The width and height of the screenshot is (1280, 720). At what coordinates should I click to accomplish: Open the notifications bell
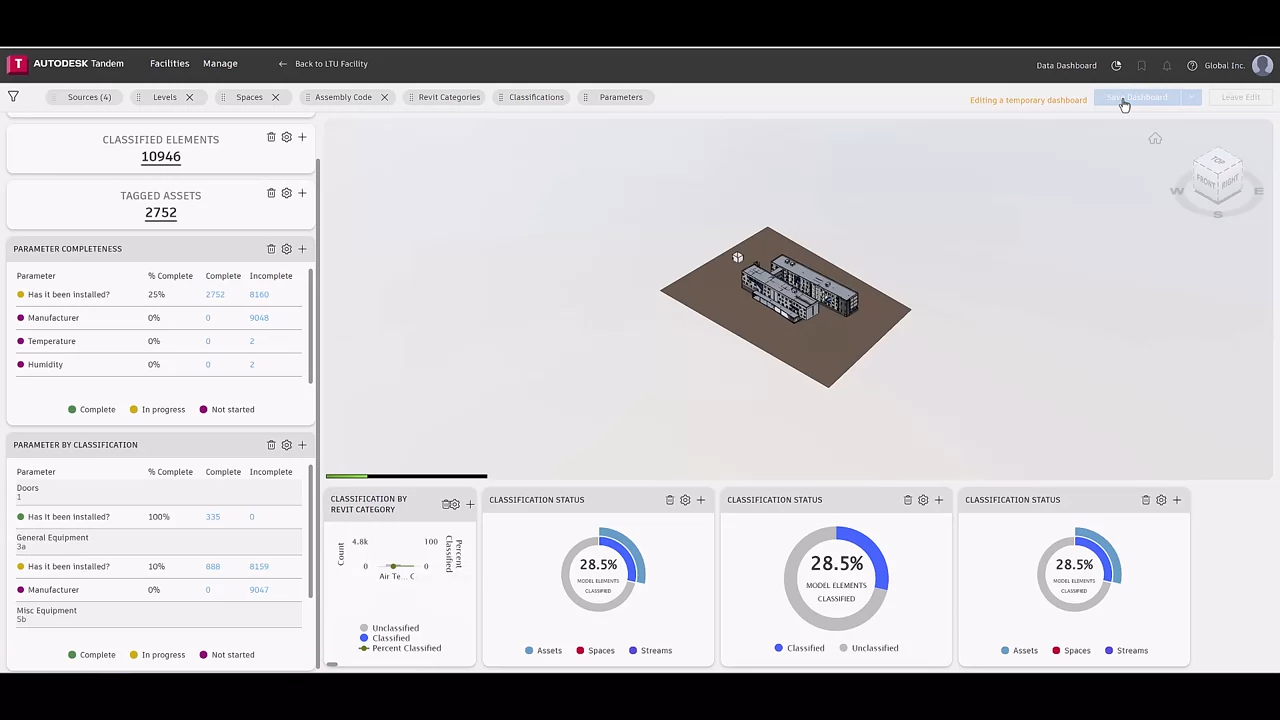(1166, 66)
